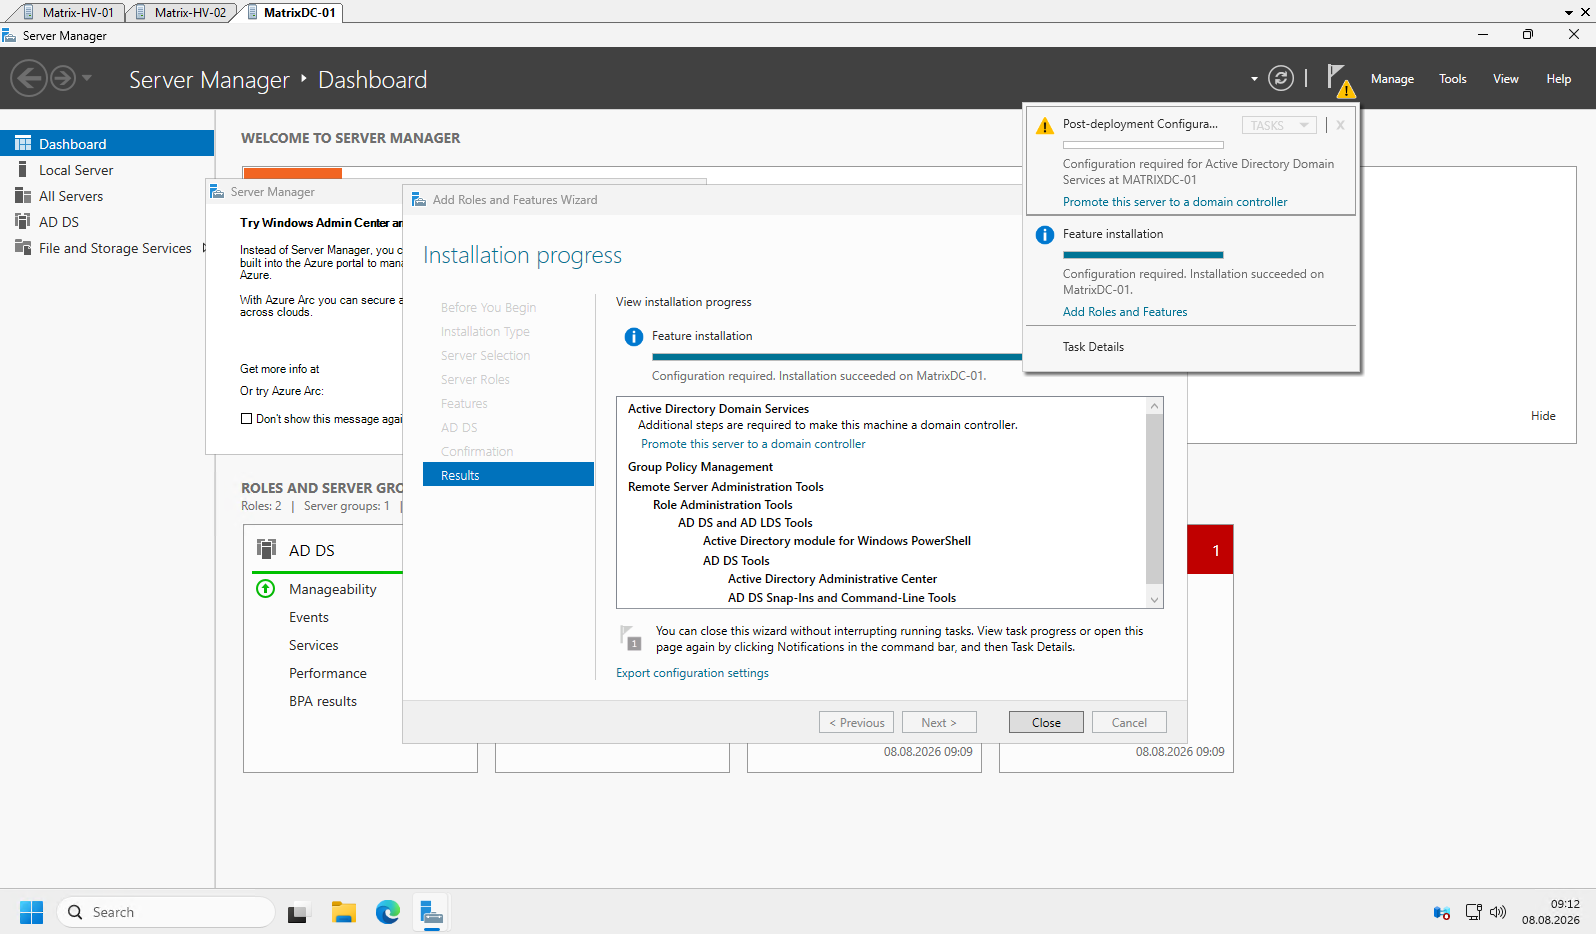This screenshot has width=1596, height=934.
Task: Open the TASKS dropdown in notification panel
Action: click(x=1279, y=125)
